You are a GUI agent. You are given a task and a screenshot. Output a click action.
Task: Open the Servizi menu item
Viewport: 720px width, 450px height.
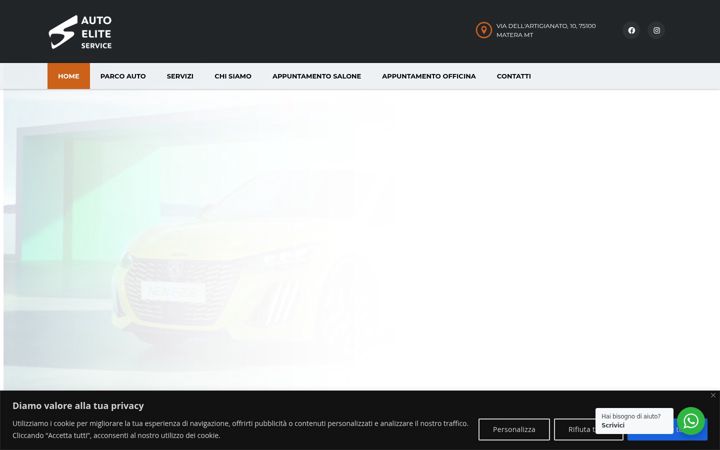point(180,76)
